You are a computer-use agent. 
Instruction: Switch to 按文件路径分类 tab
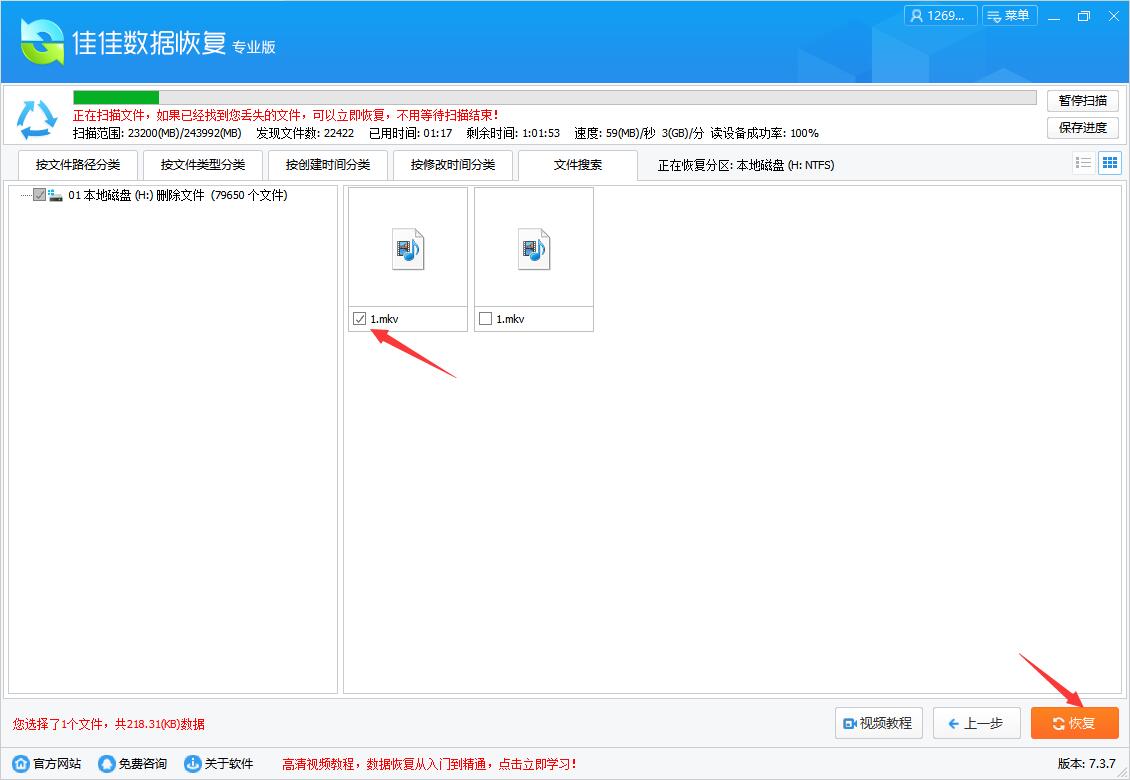[78, 165]
